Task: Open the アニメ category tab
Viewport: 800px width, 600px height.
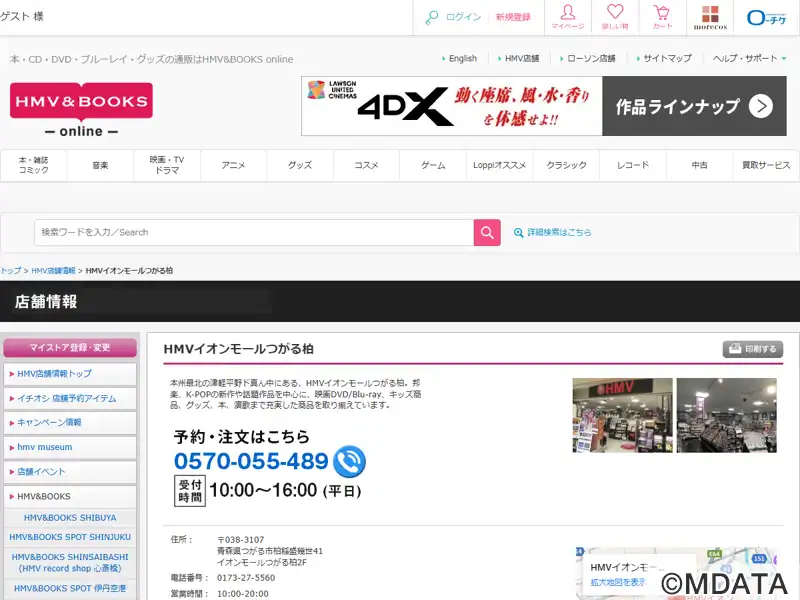Action: click(x=233, y=165)
